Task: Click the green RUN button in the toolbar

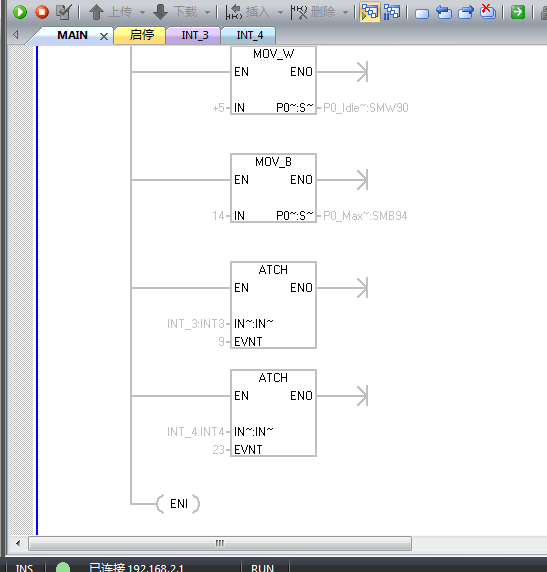Action: click(x=20, y=12)
